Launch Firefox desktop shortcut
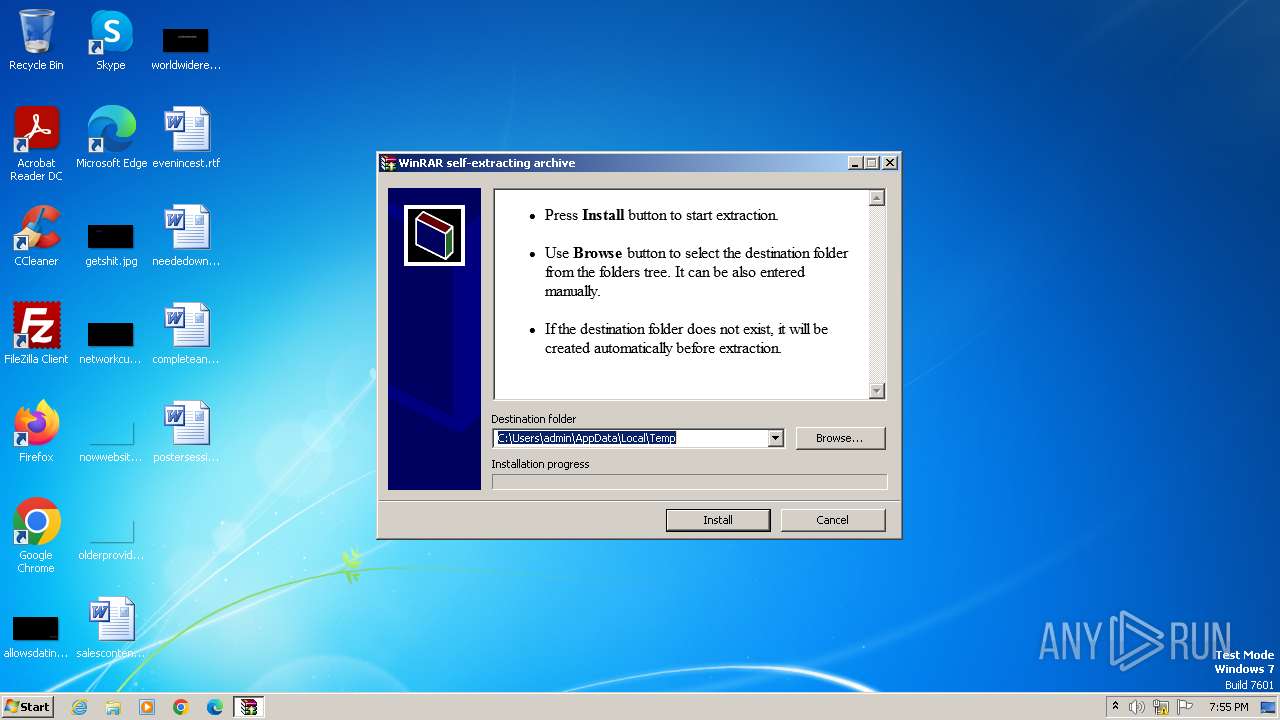The image size is (1280, 720). [x=36, y=432]
